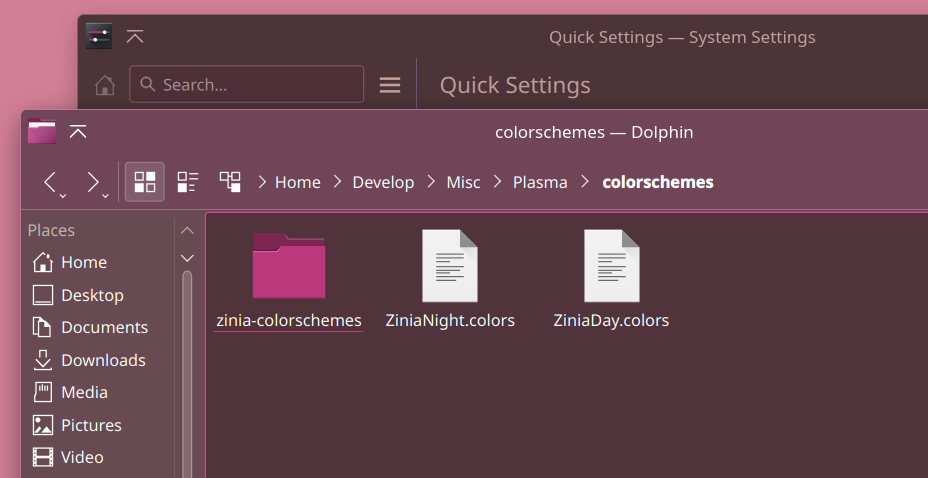Open the System Settings hamburger menu
Image resolution: width=928 pixels, height=478 pixels.
(x=389, y=85)
